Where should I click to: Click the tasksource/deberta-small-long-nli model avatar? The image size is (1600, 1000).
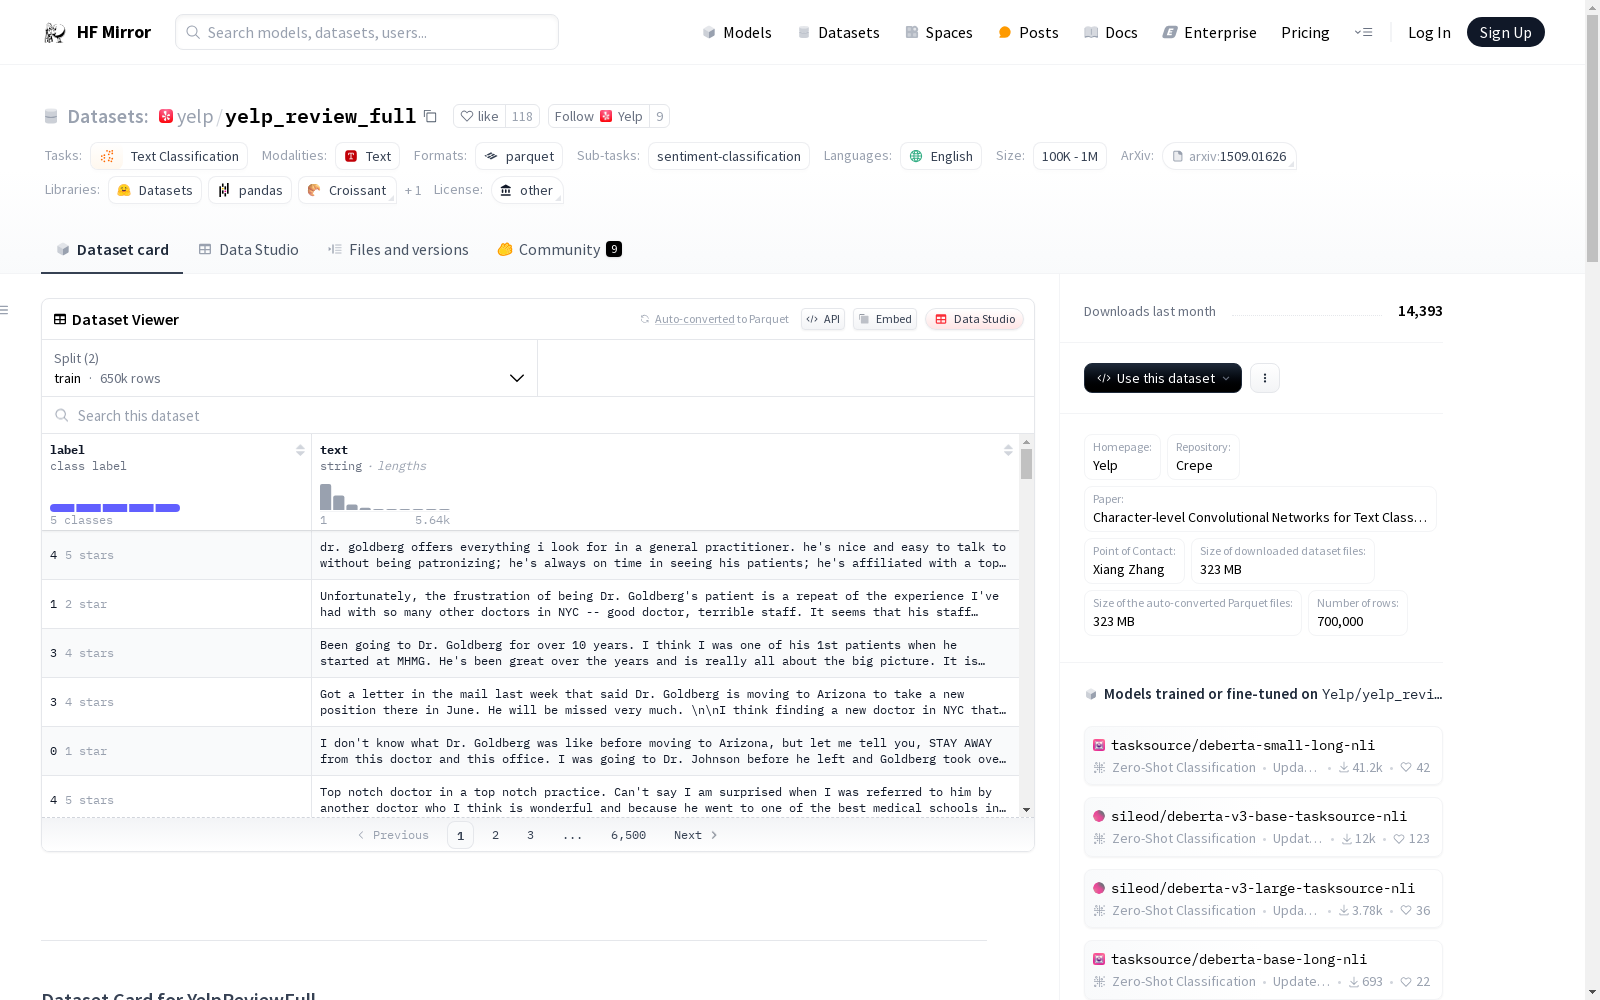[1099, 745]
